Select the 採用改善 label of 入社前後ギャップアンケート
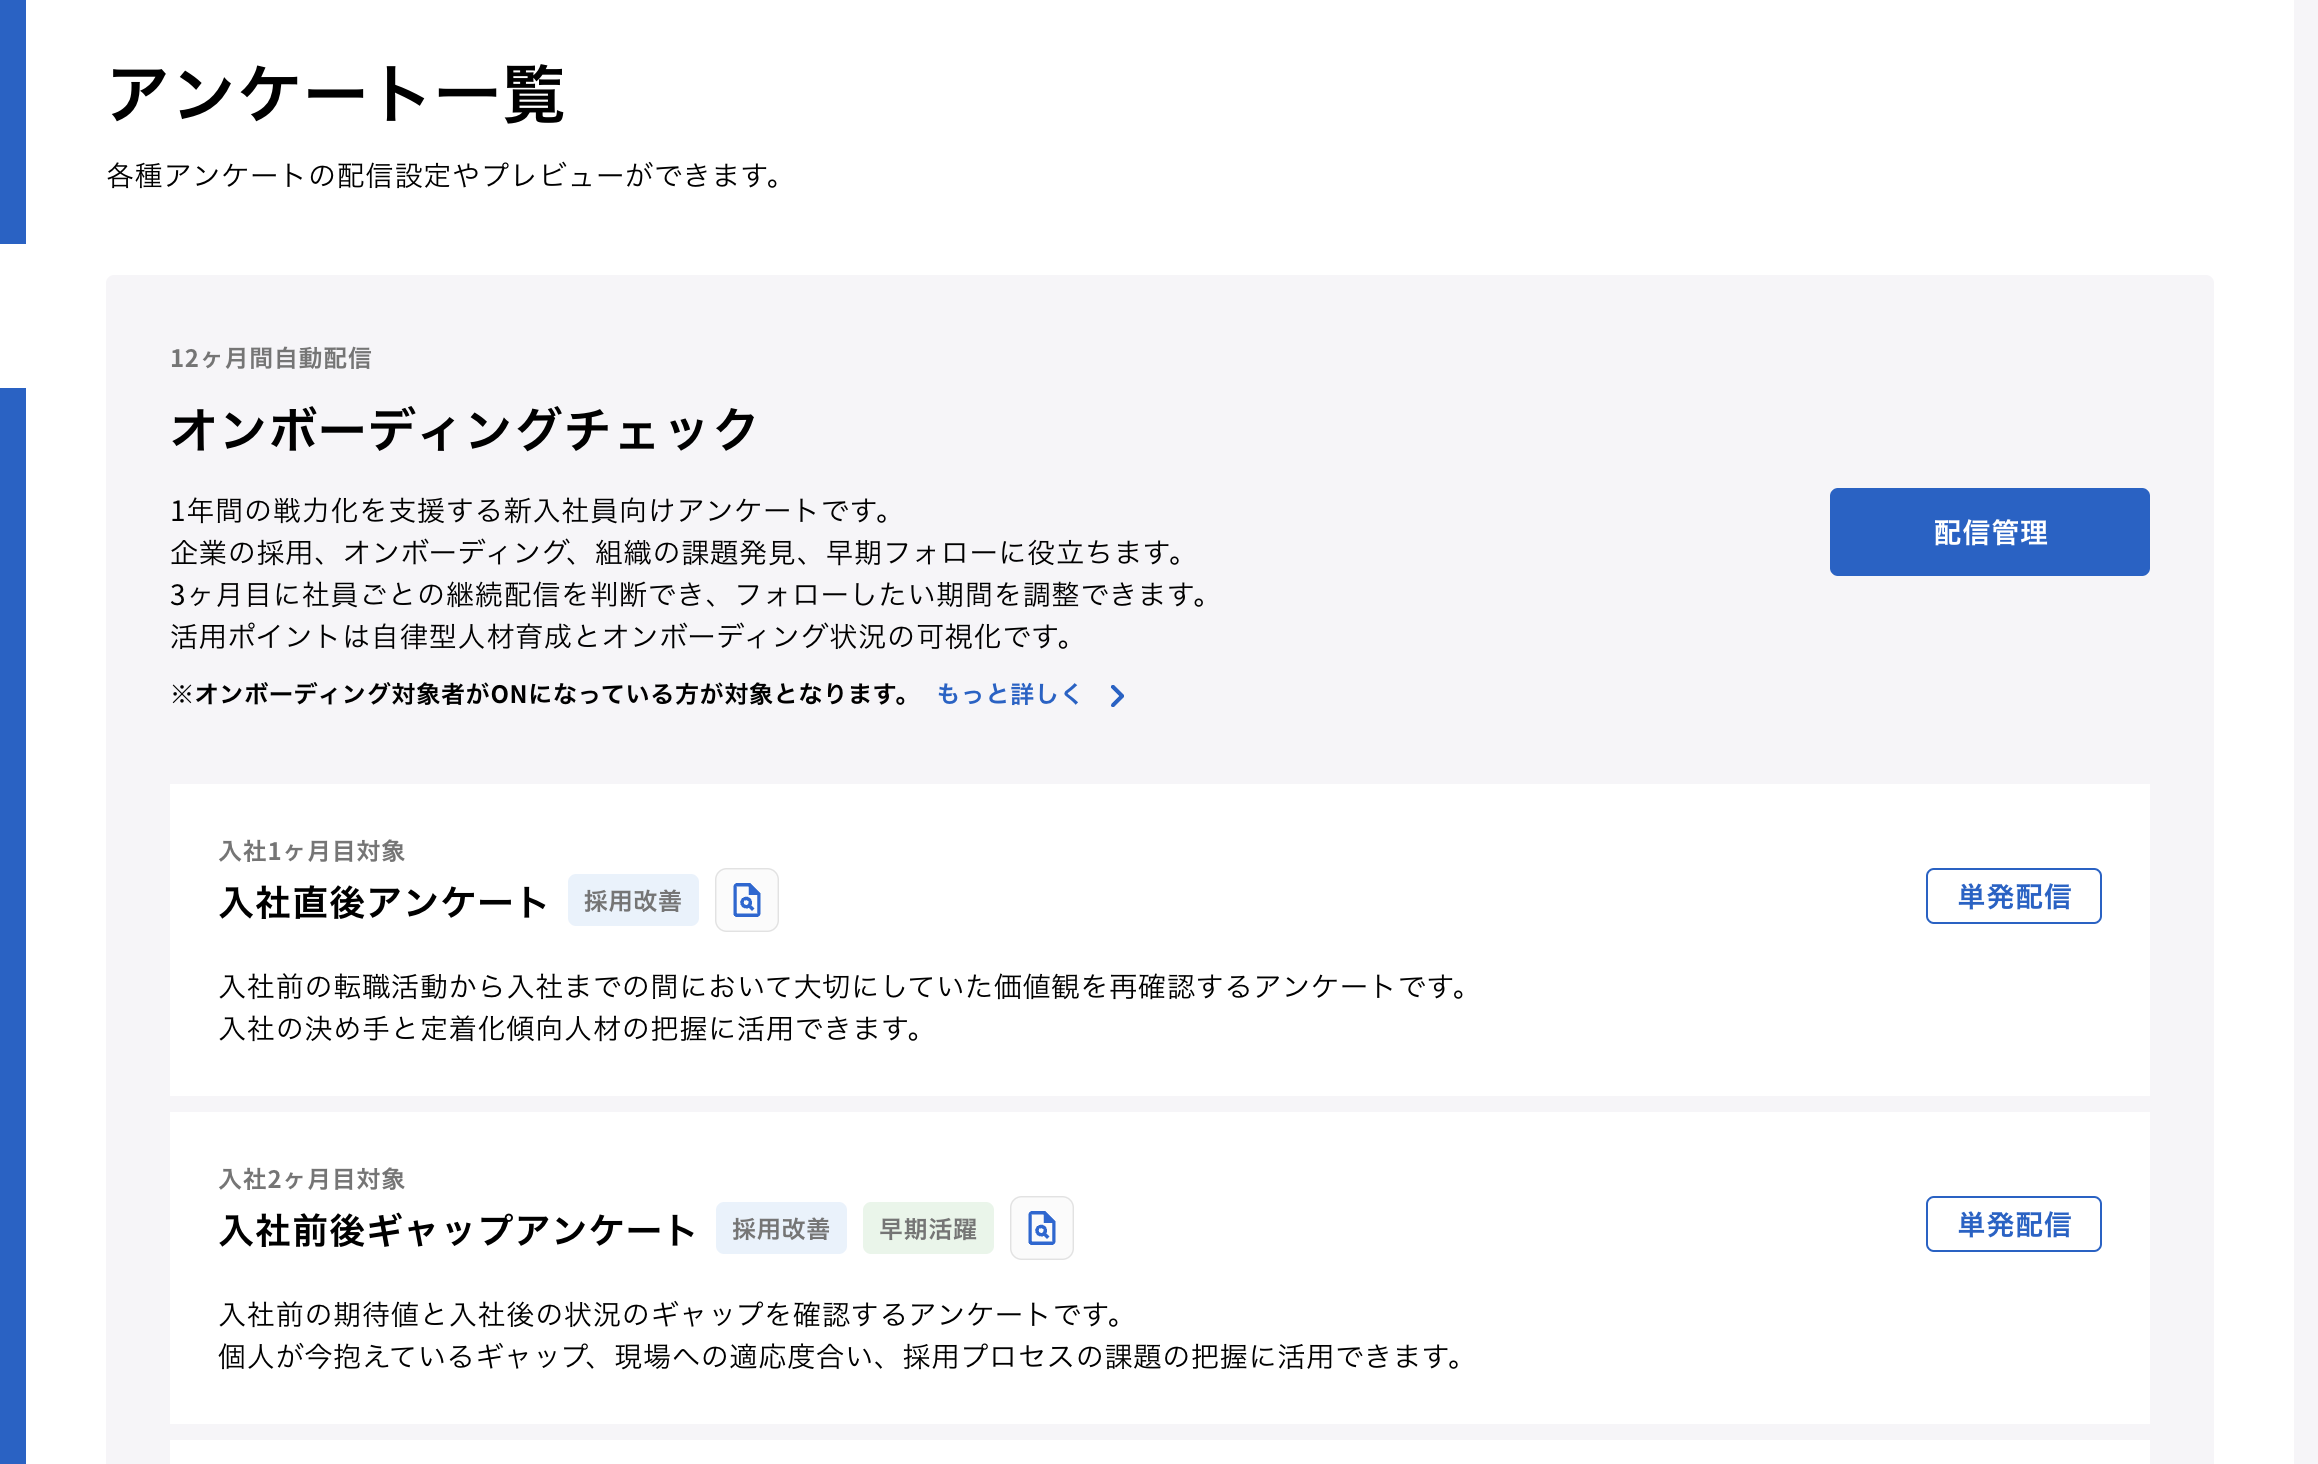This screenshot has height=1464, width=2318. point(781,1228)
